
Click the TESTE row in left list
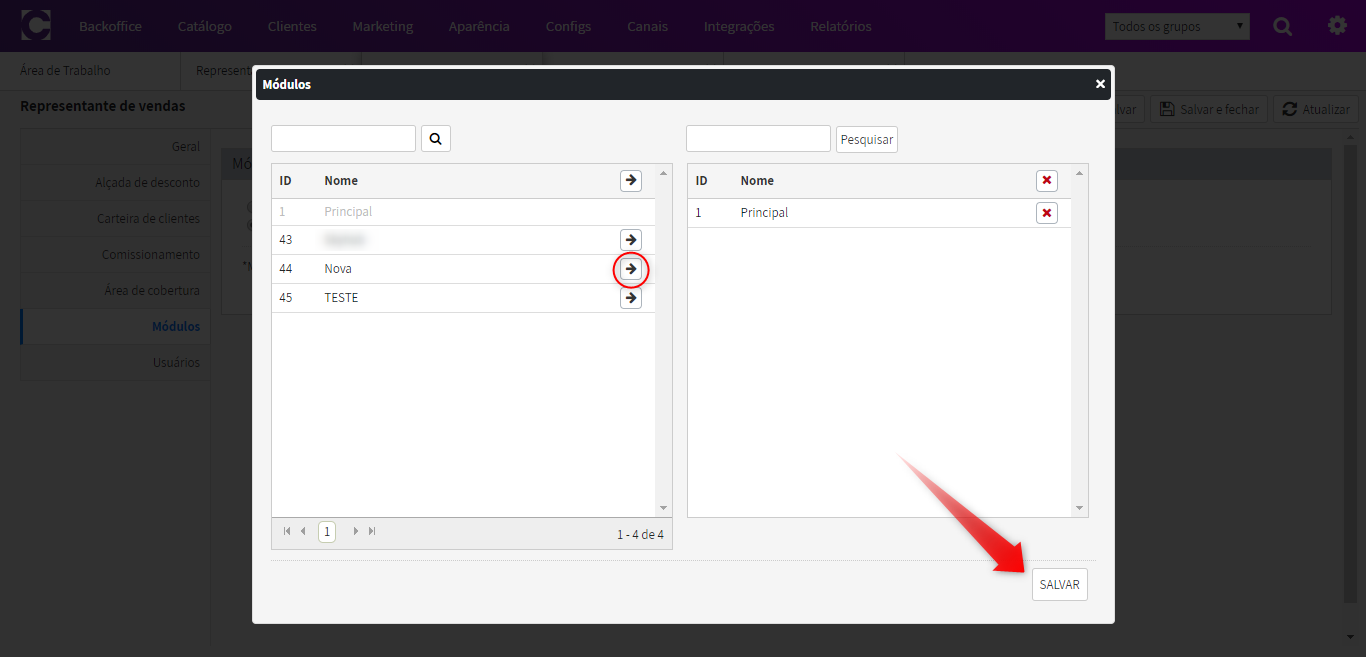(x=464, y=298)
